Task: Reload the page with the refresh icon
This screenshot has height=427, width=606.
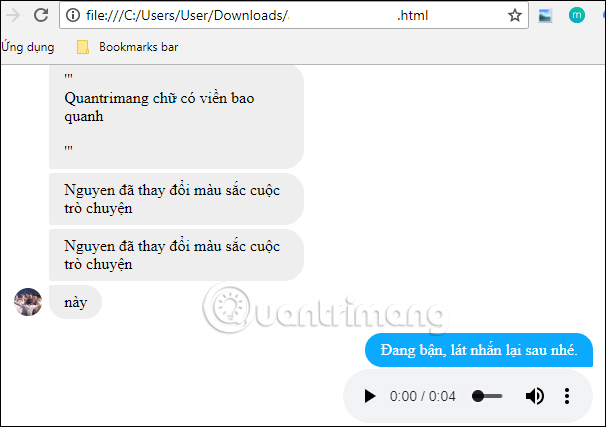Action: [x=41, y=15]
